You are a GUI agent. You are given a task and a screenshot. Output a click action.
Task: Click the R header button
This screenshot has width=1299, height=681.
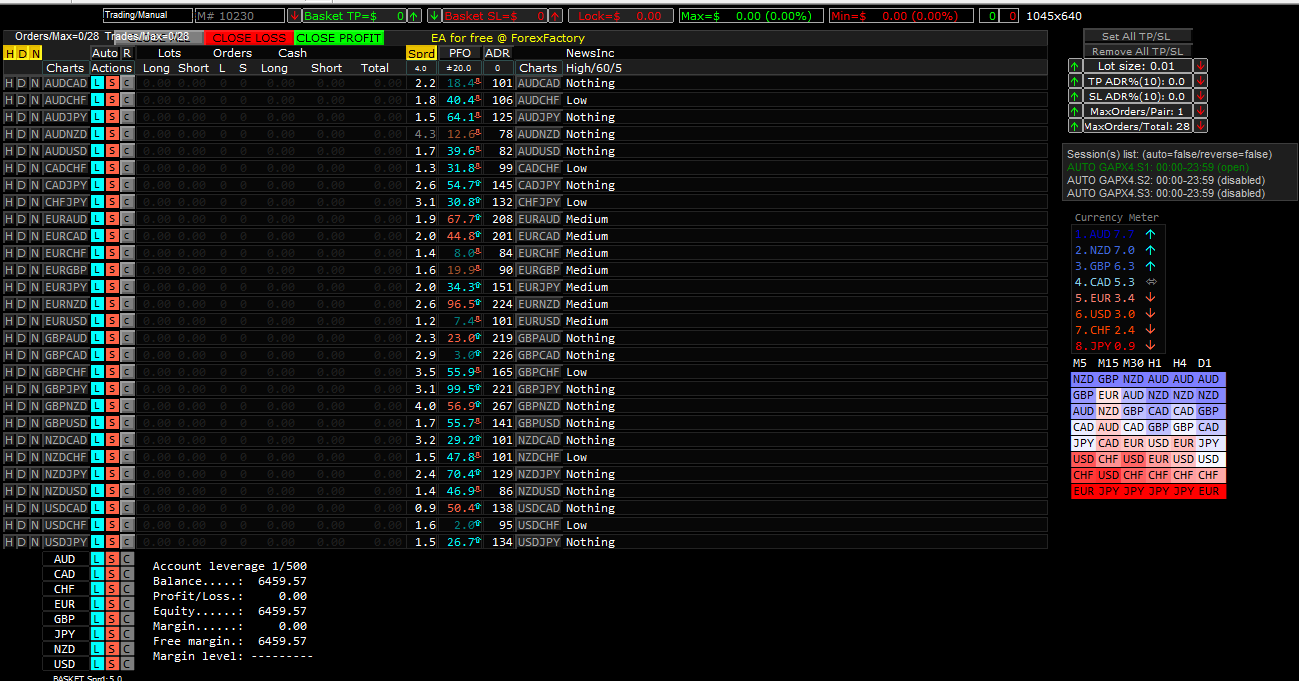(x=127, y=53)
